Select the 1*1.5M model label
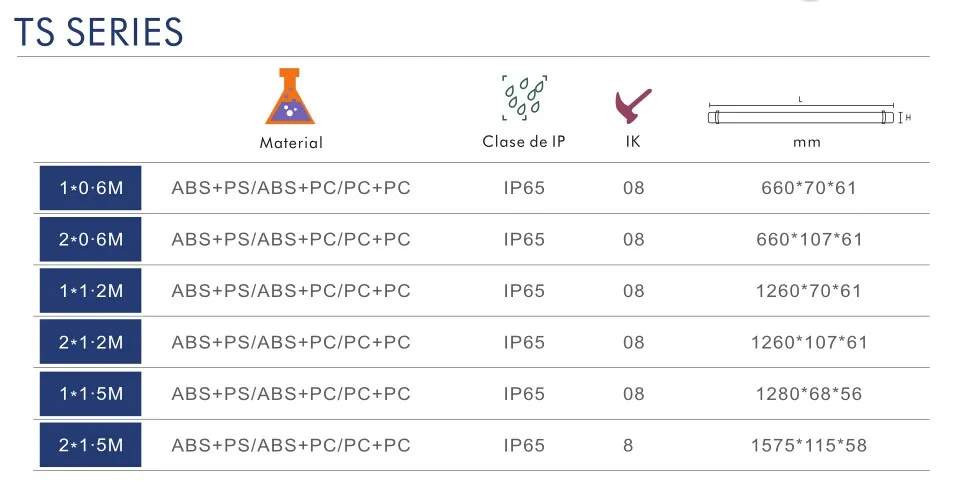The width and height of the screenshot is (954, 484). coord(90,394)
